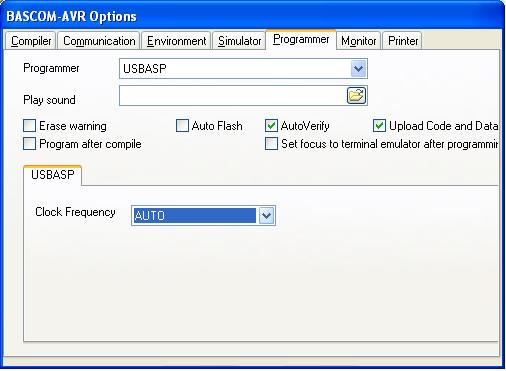
Task: Click inside the Play sound input field
Action: [233, 96]
